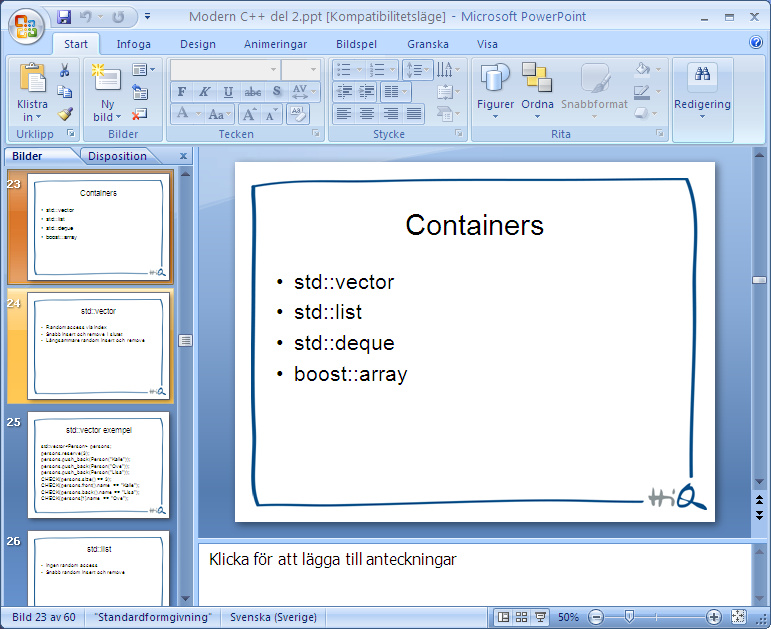Select slide 25 std::vector exempel thumbnail
Image resolution: width=771 pixels, height=629 pixels.
click(x=98, y=465)
